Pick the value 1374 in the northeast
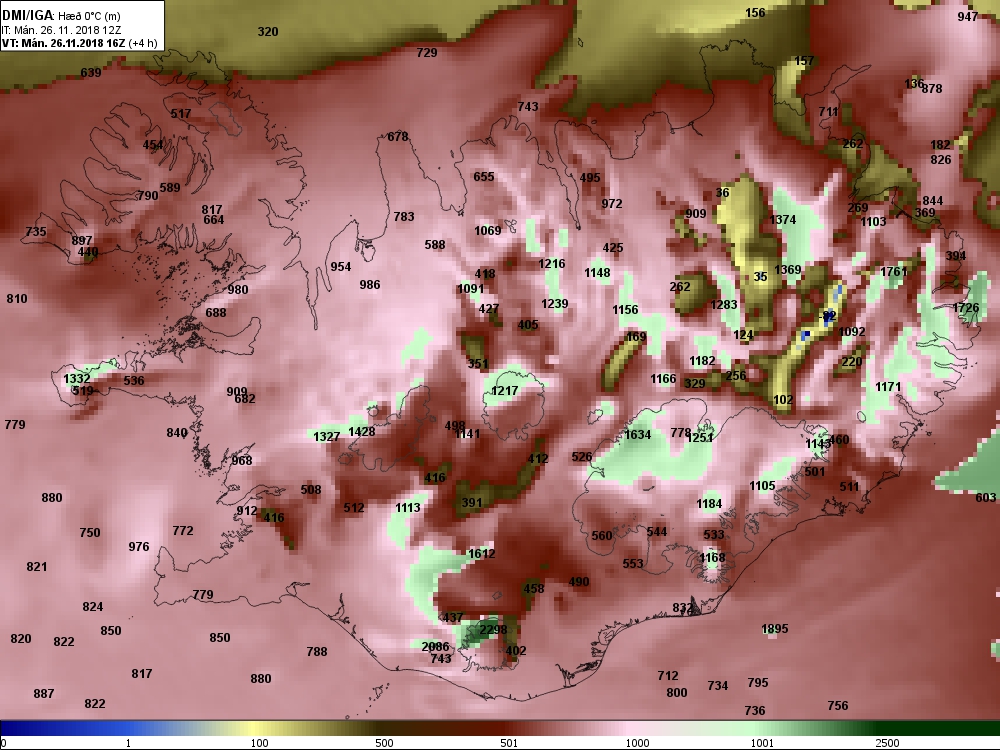 (783, 219)
